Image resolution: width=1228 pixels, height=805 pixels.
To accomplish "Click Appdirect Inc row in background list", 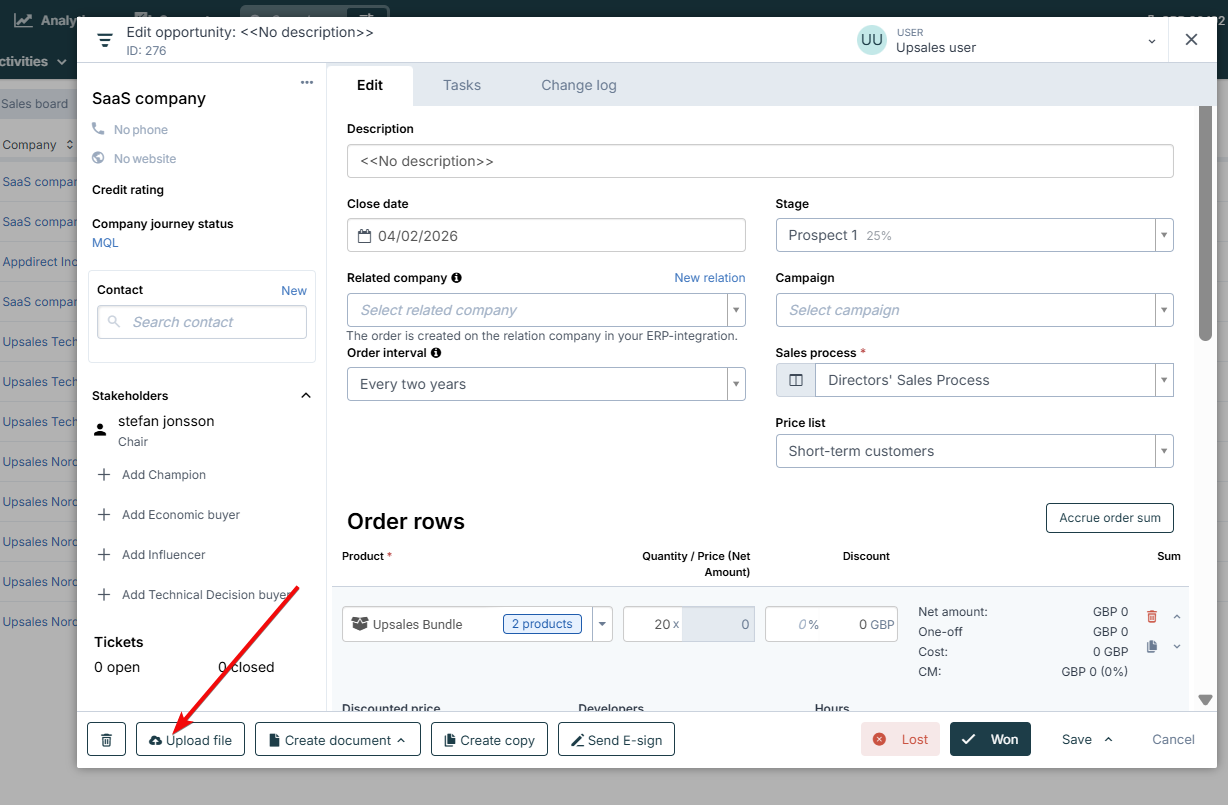I will (x=39, y=262).
